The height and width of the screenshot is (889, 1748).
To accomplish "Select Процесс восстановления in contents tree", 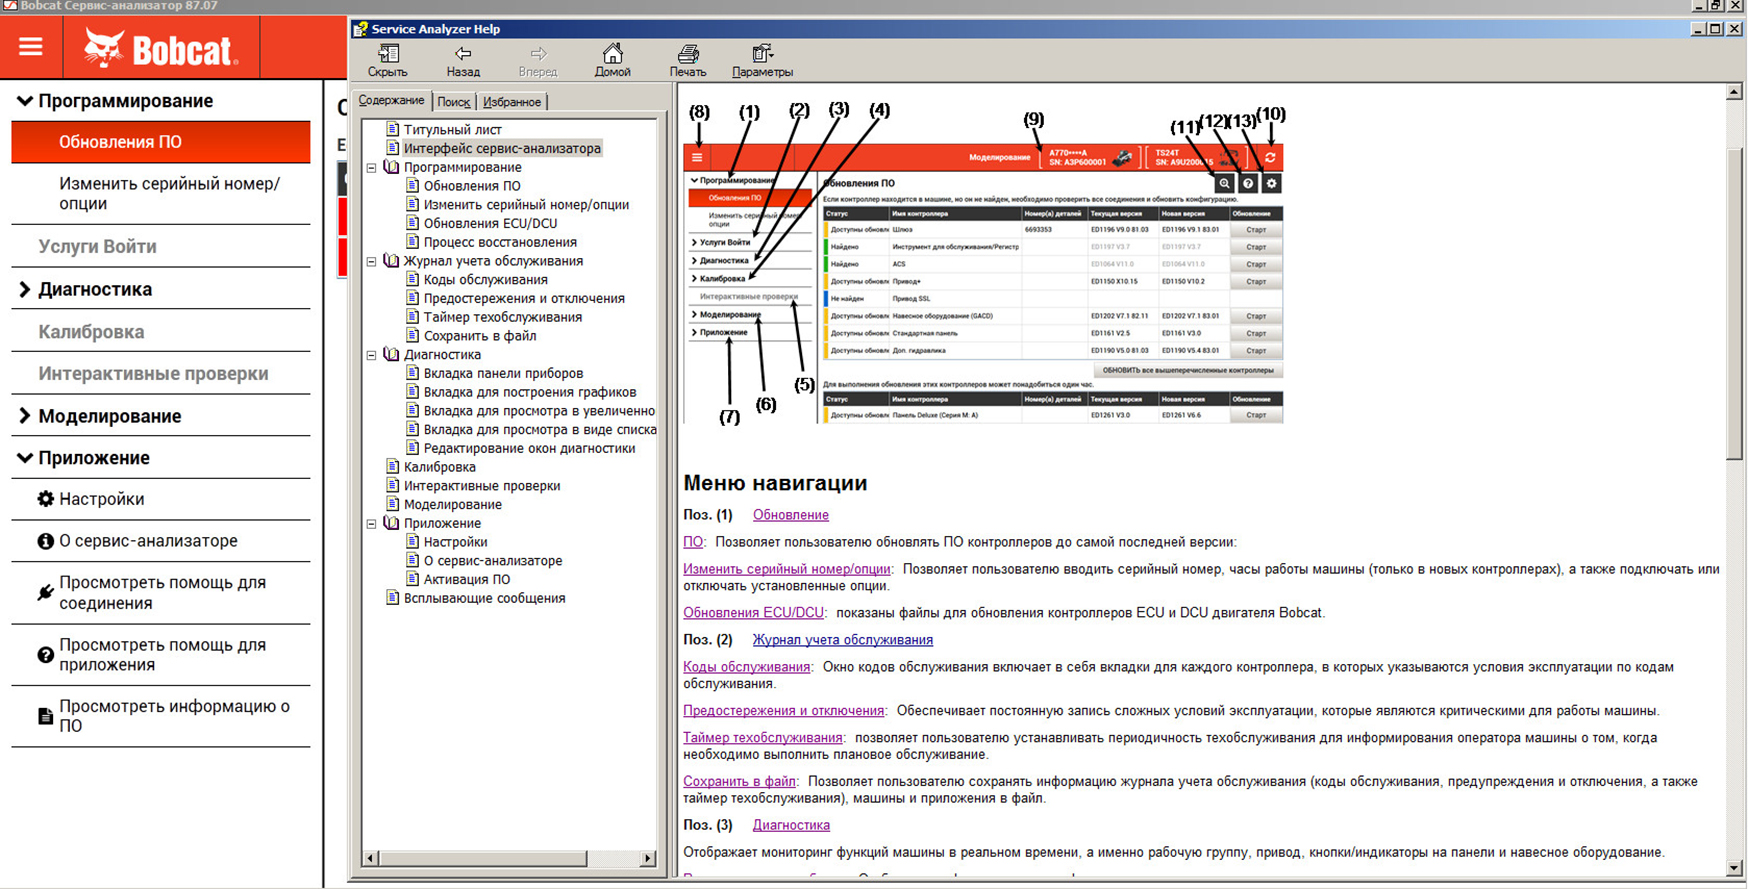I will tap(499, 242).
